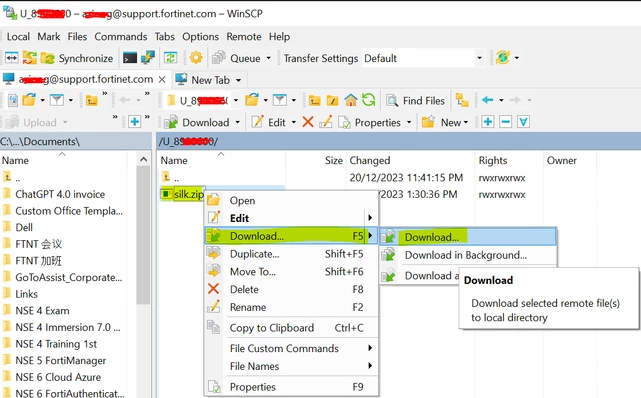
Task: Click the local panel open directory icon
Action: coord(29,100)
